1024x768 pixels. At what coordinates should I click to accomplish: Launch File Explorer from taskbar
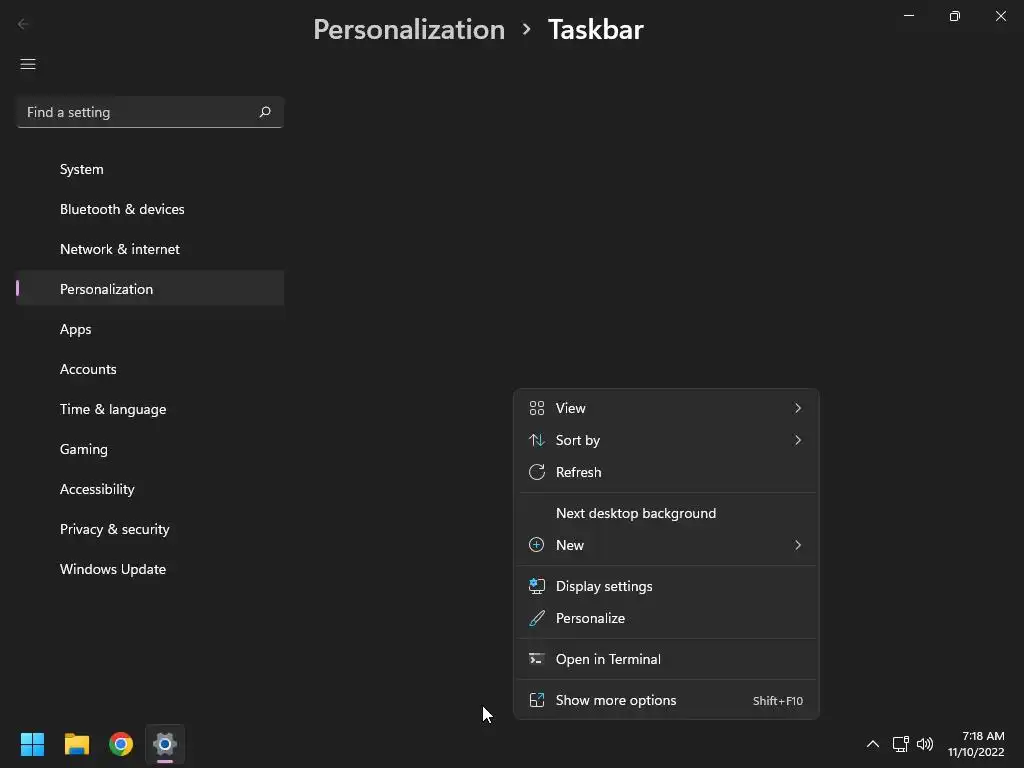pyautogui.click(x=77, y=744)
